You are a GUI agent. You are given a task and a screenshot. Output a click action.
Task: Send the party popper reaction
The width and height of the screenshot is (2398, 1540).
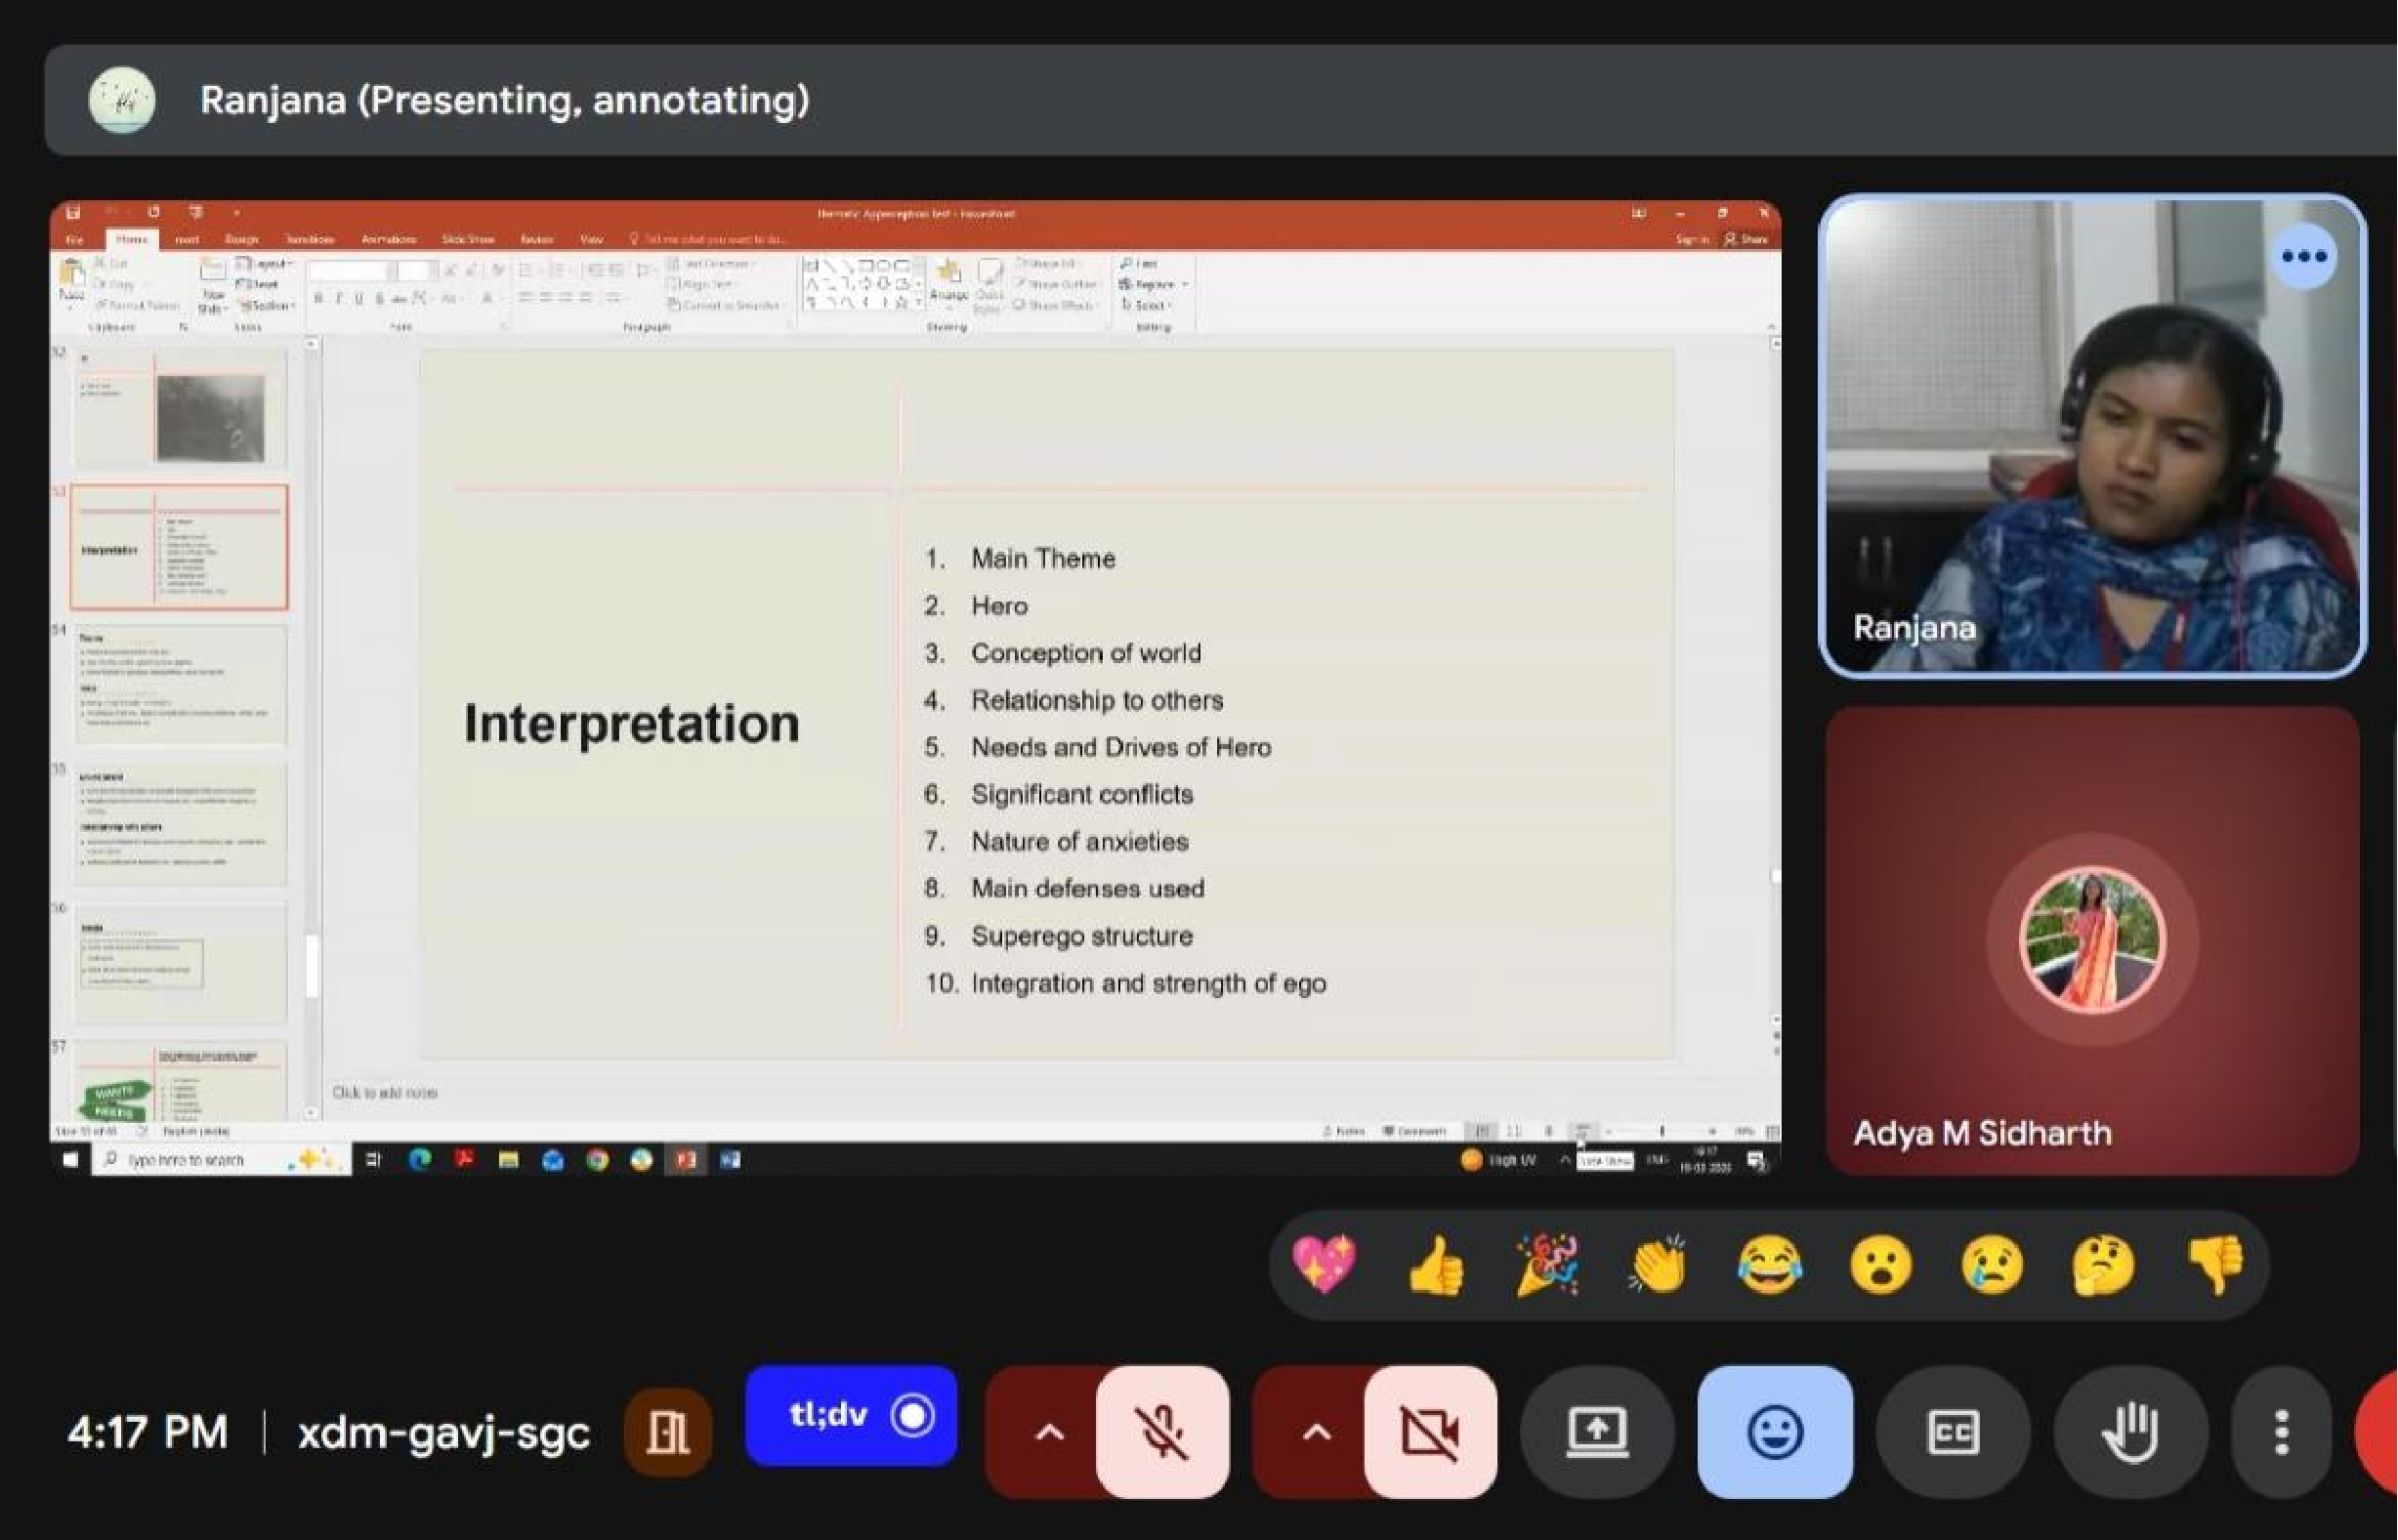pyautogui.click(x=1547, y=1265)
